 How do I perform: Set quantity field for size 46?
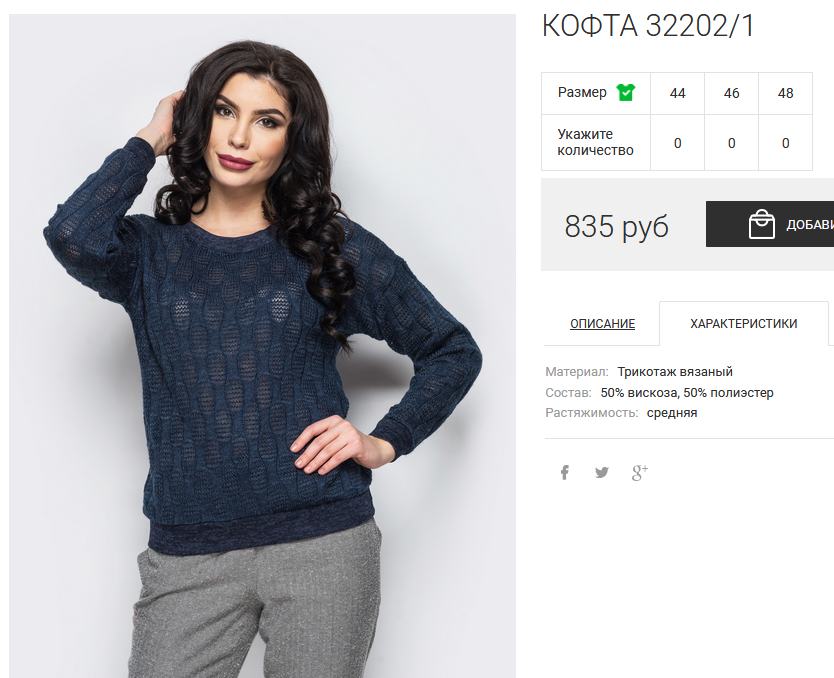731,143
